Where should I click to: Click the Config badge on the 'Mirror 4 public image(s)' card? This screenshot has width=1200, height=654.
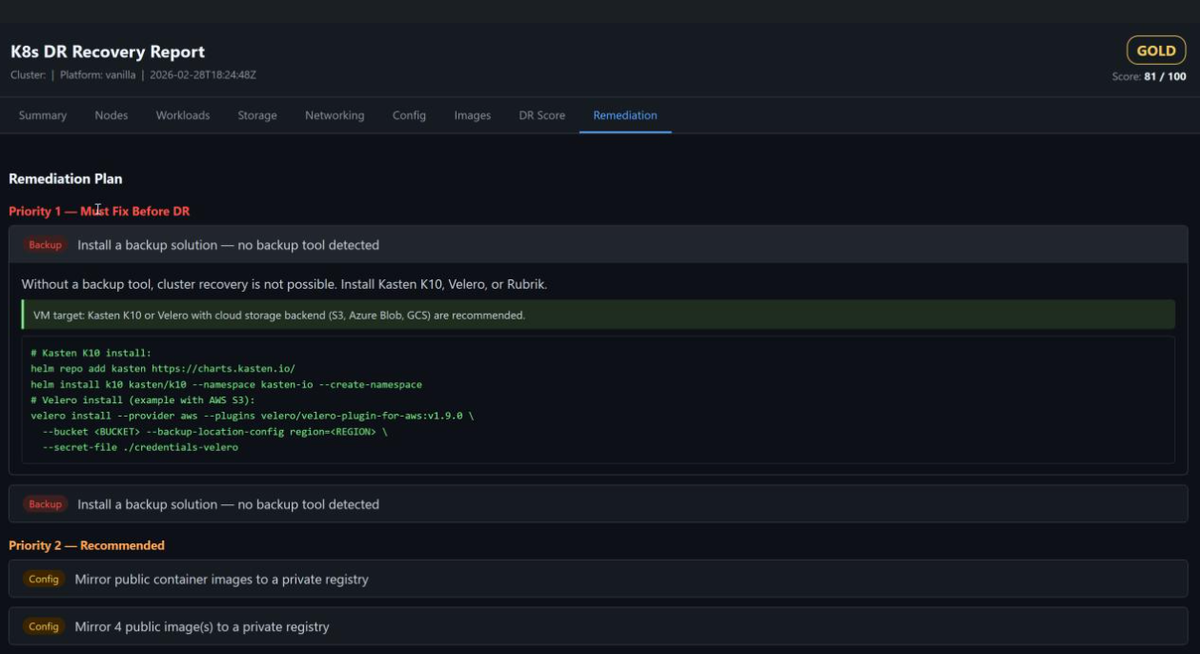click(44, 626)
